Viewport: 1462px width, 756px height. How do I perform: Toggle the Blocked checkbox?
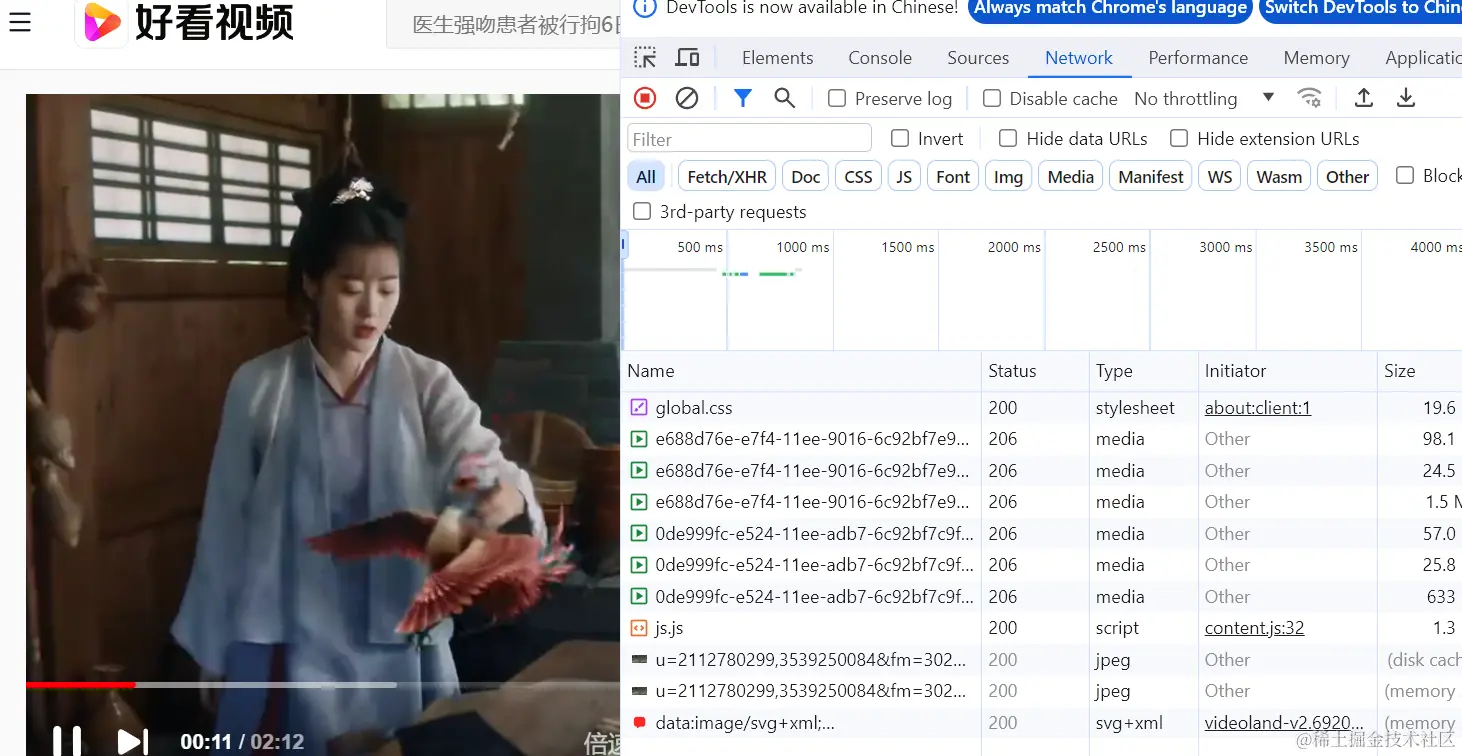pyautogui.click(x=1405, y=175)
